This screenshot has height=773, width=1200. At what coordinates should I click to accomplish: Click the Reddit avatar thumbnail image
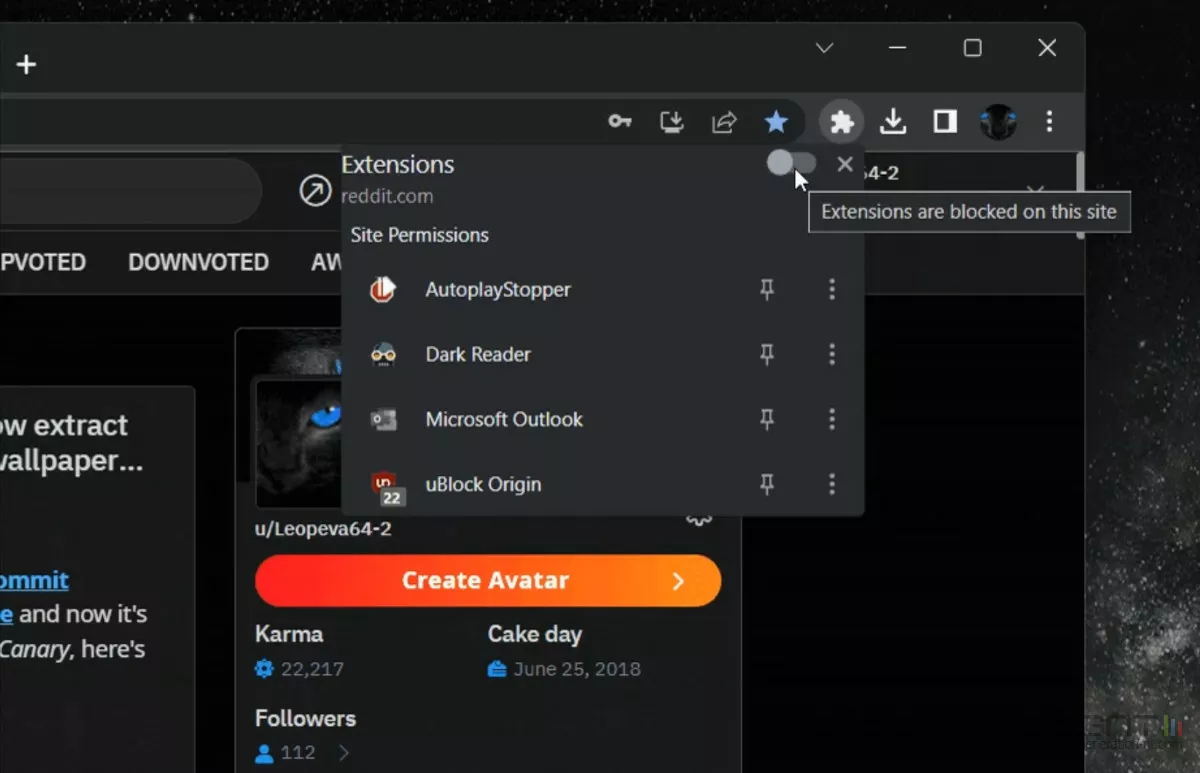click(x=298, y=443)
